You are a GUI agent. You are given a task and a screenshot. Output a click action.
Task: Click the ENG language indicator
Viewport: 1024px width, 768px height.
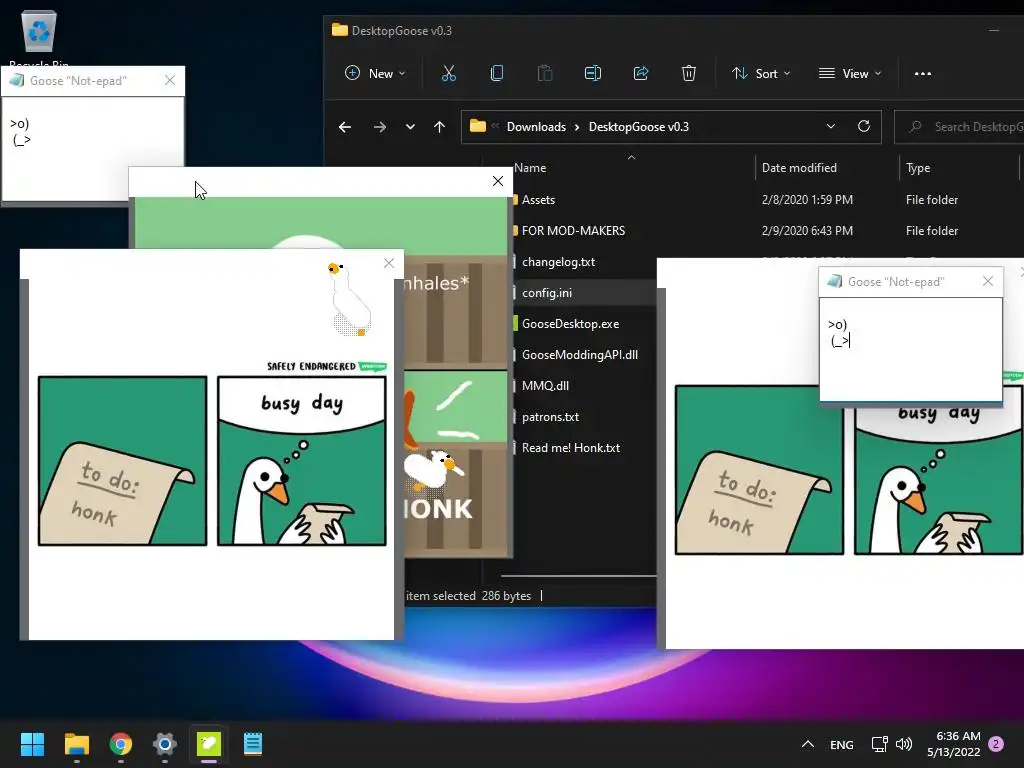tap(841, 744)
